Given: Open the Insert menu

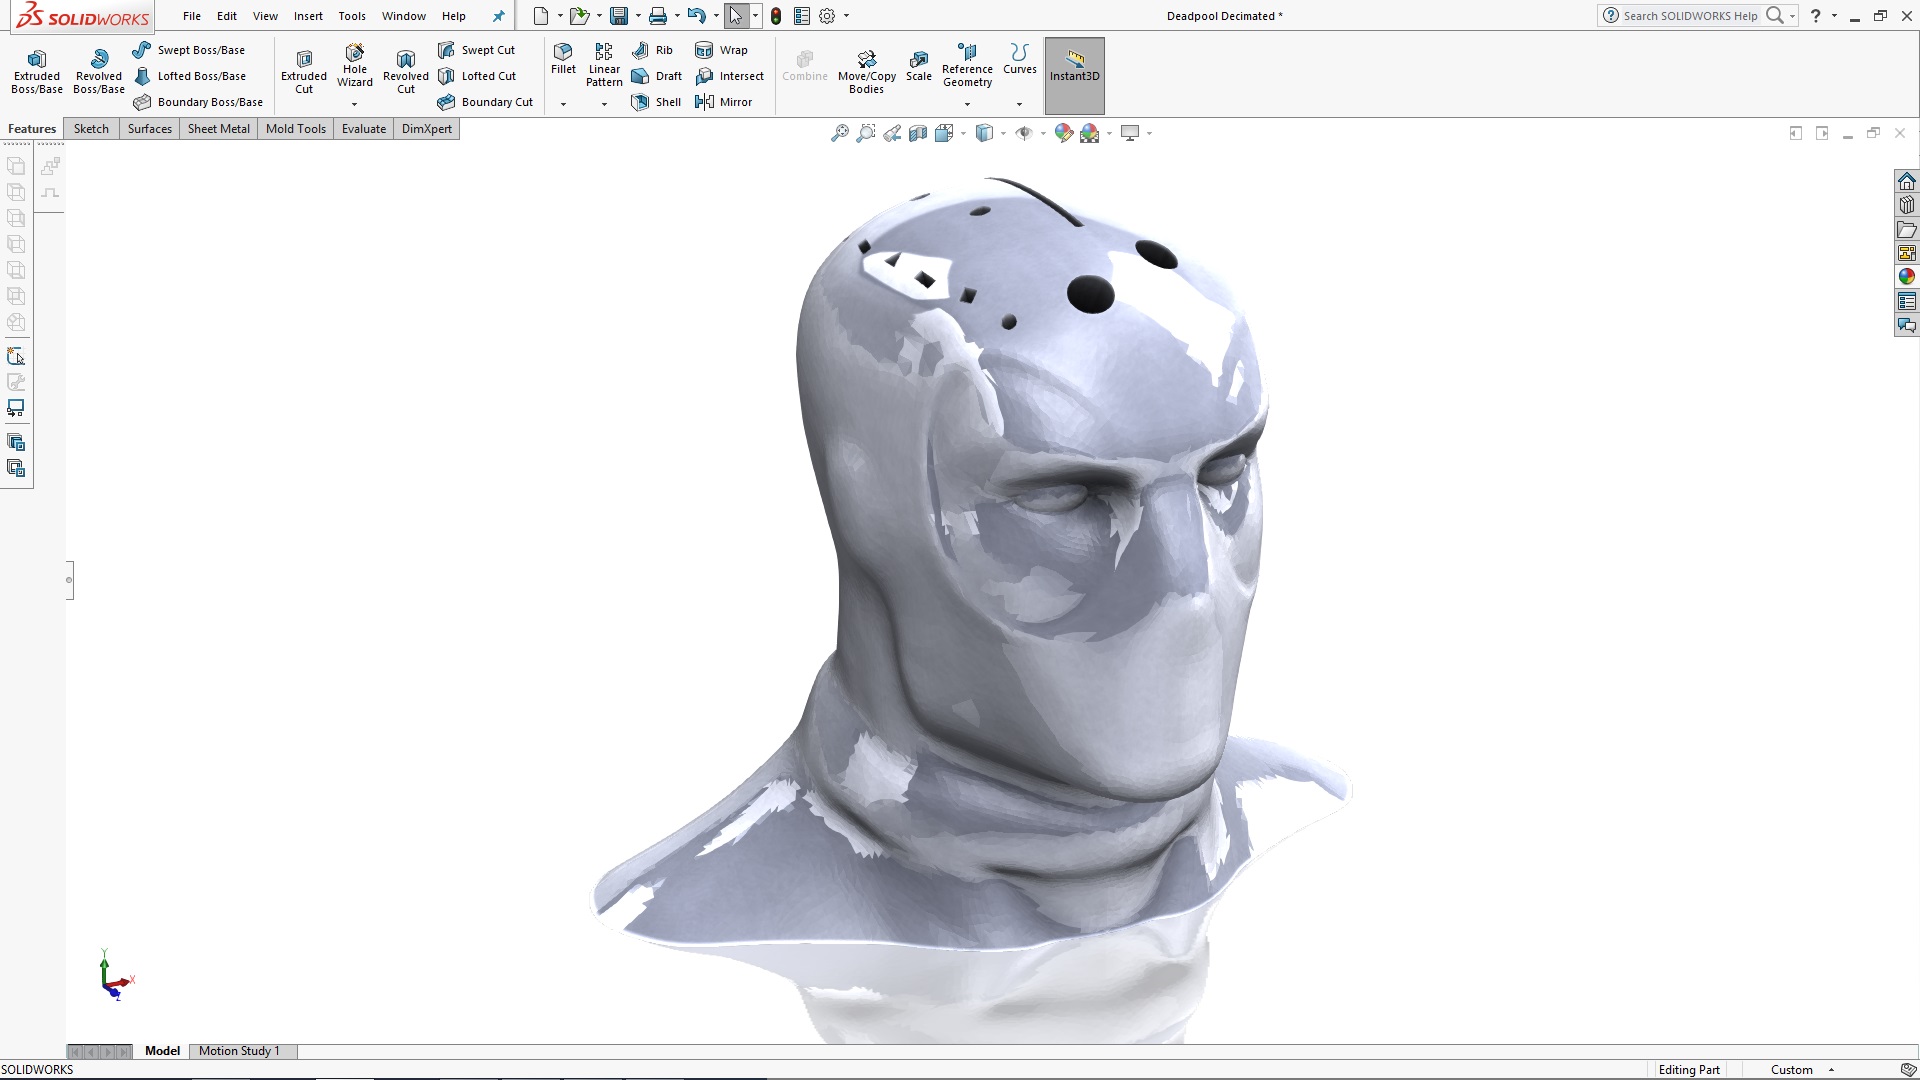Looking at the screenshot, I should (308, 16).
